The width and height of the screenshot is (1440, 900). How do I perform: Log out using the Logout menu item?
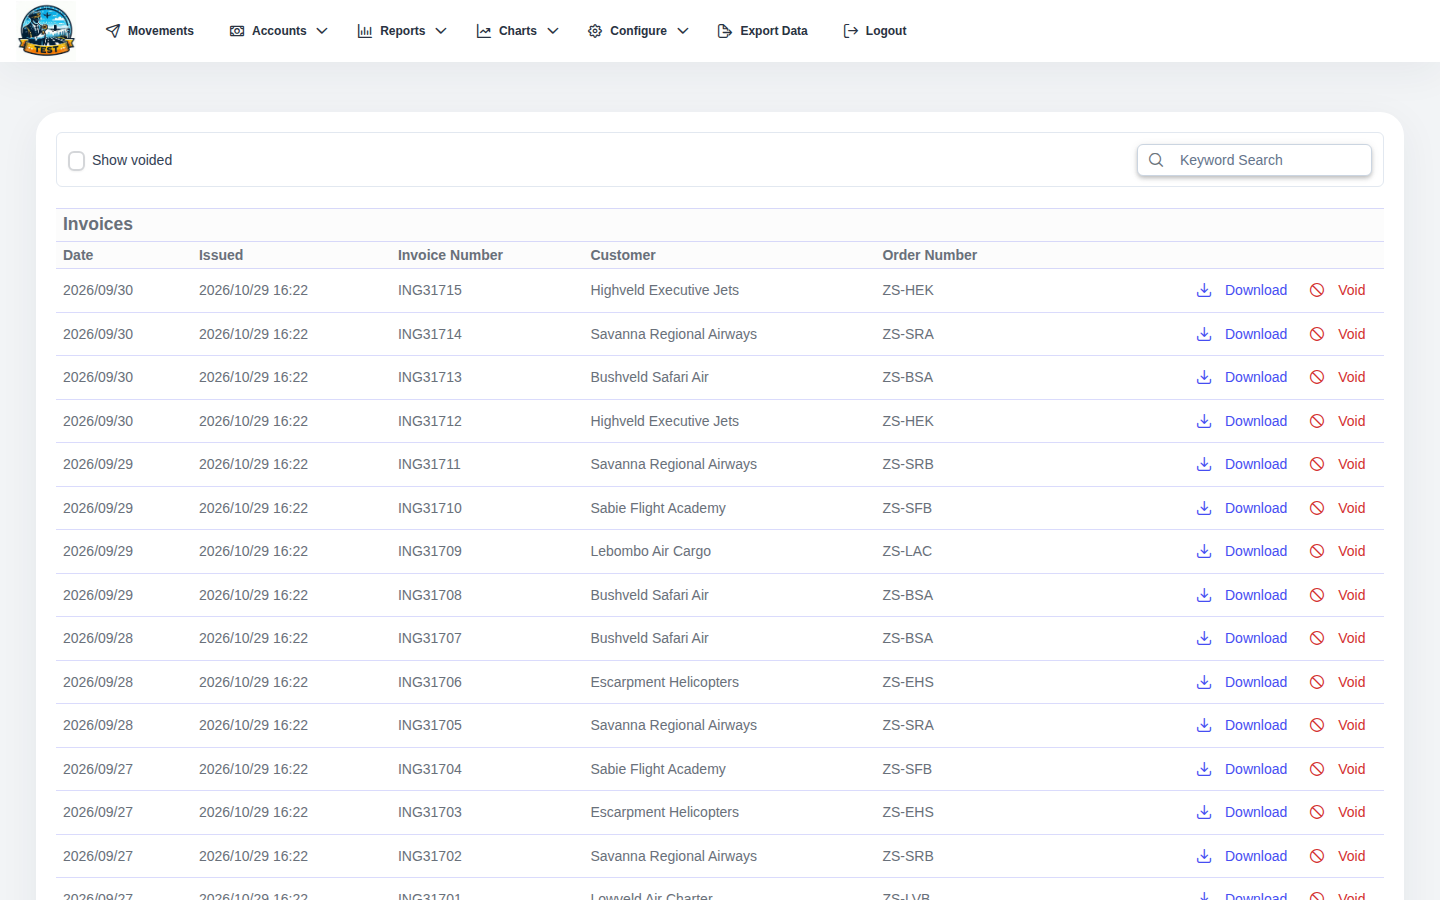tap(875, 31)
